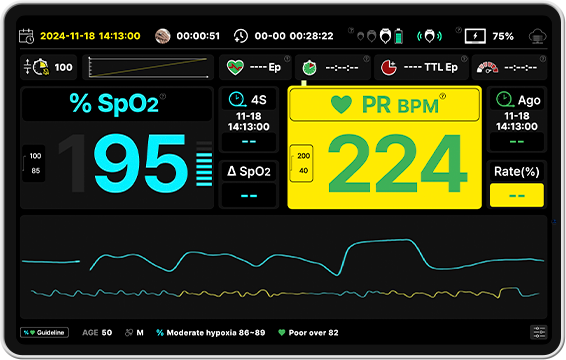Edit the AGE 50 field
Viewport: 566px width, 360px height.
[x=97, y=333]
